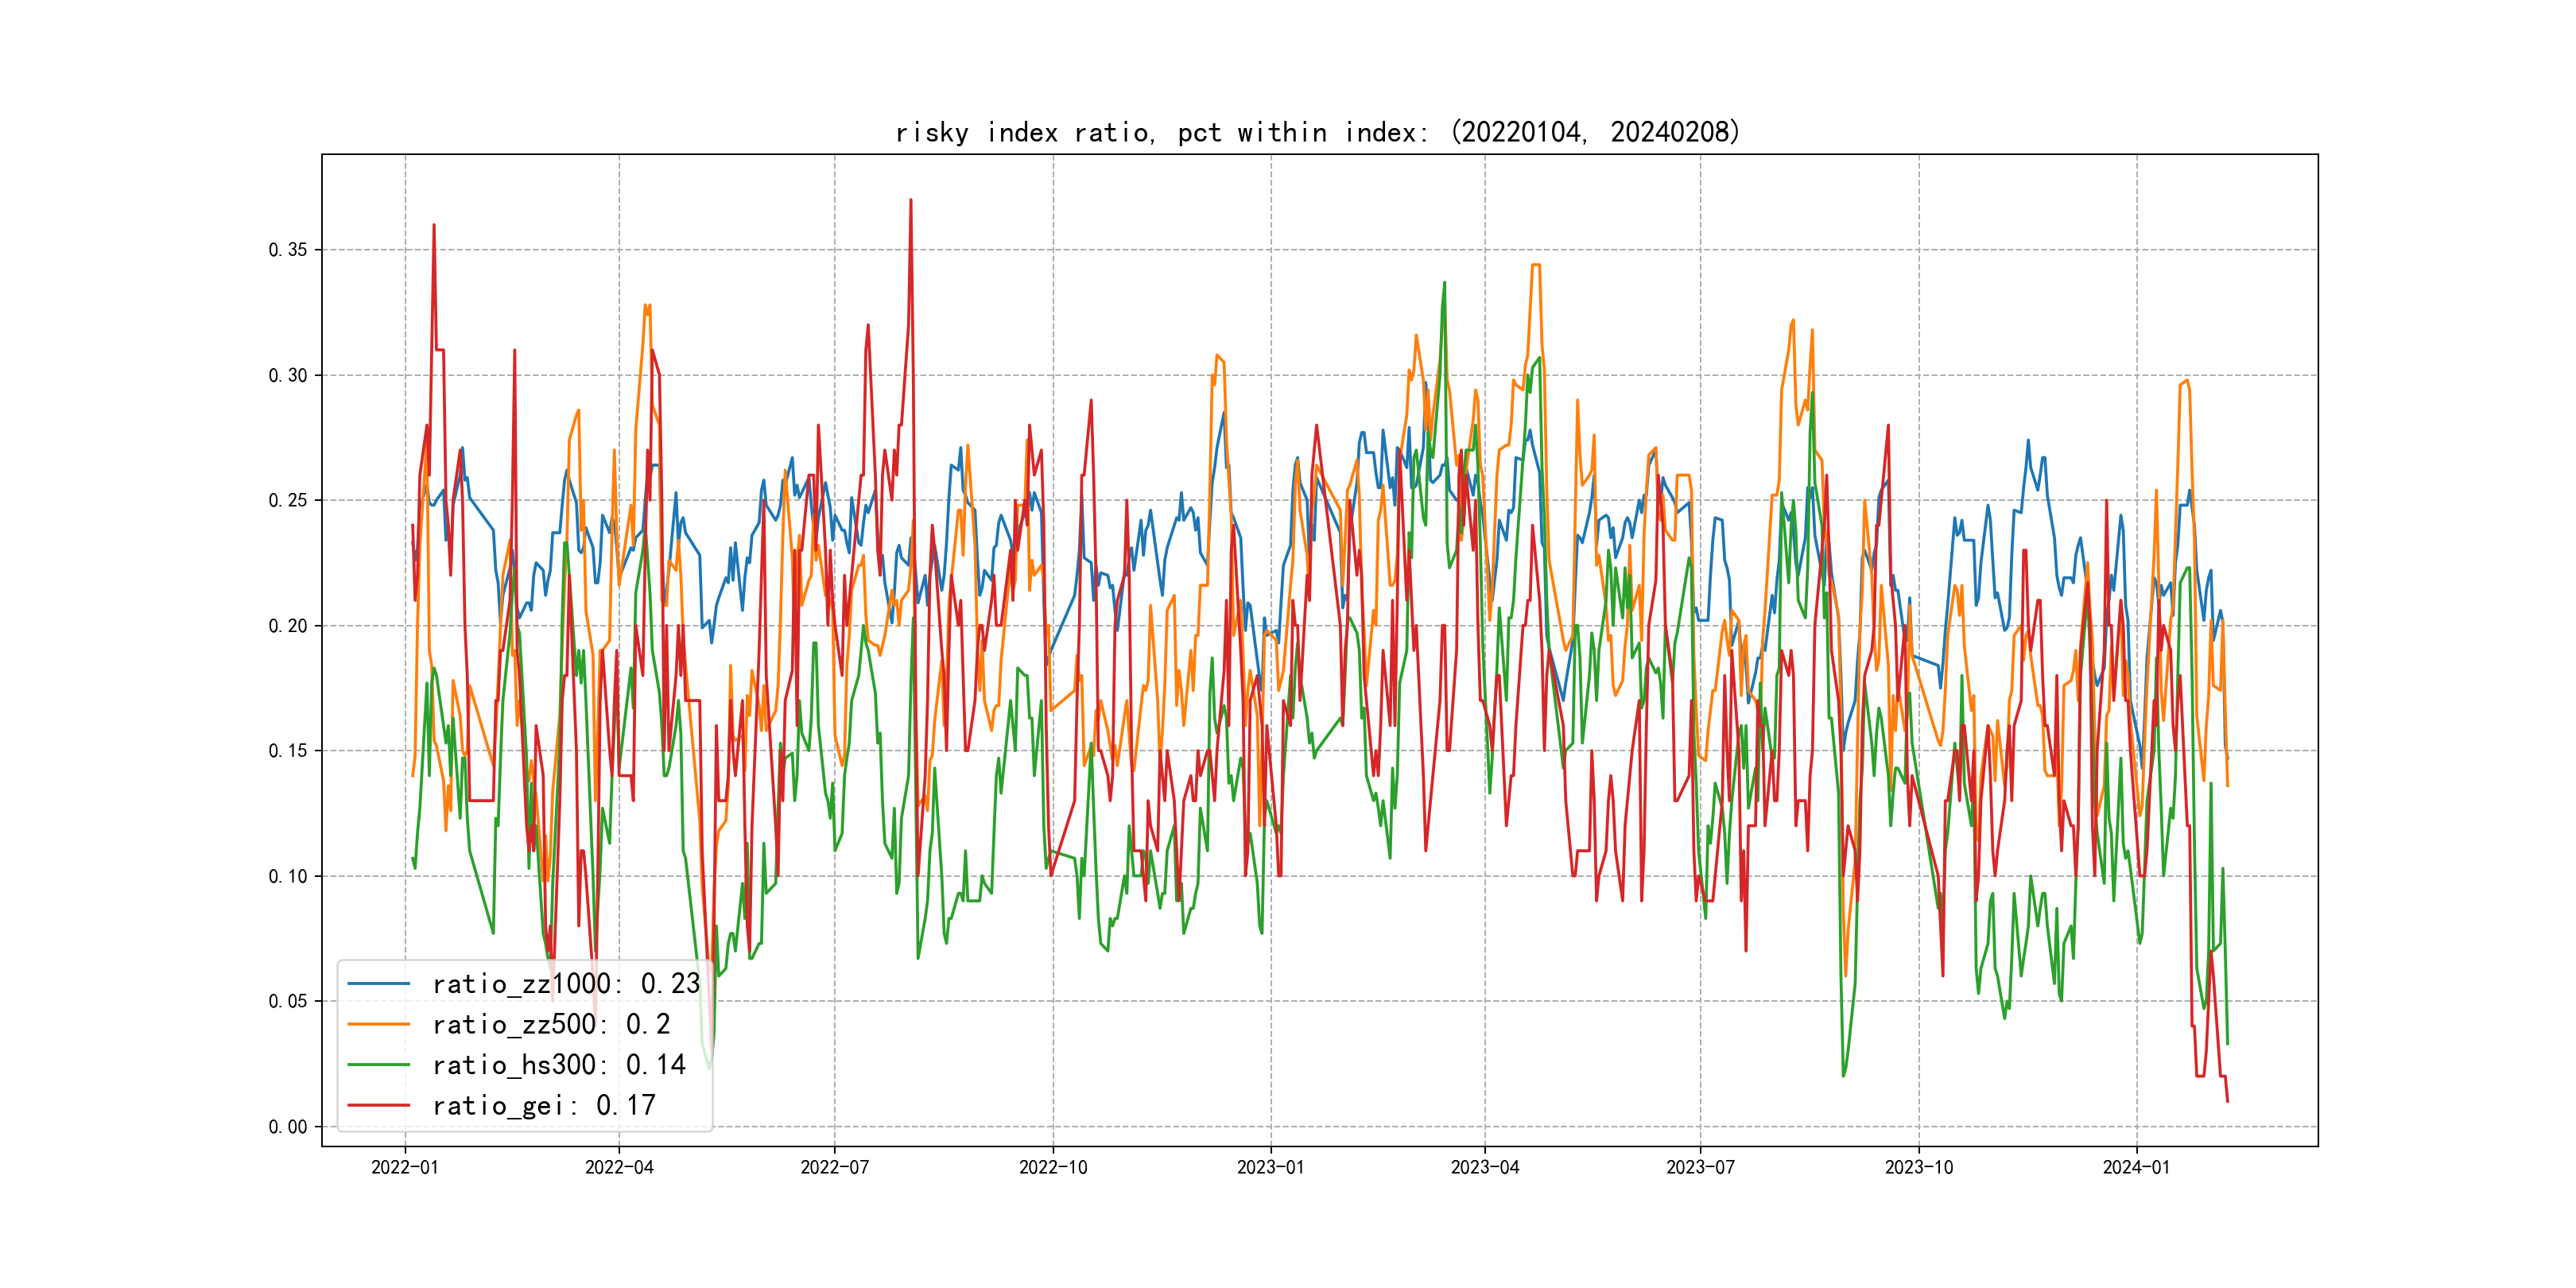This screenshot has width=2576, height=1288.
Task: Click the 0.00 y-axis tick label
Action: 288,1127
